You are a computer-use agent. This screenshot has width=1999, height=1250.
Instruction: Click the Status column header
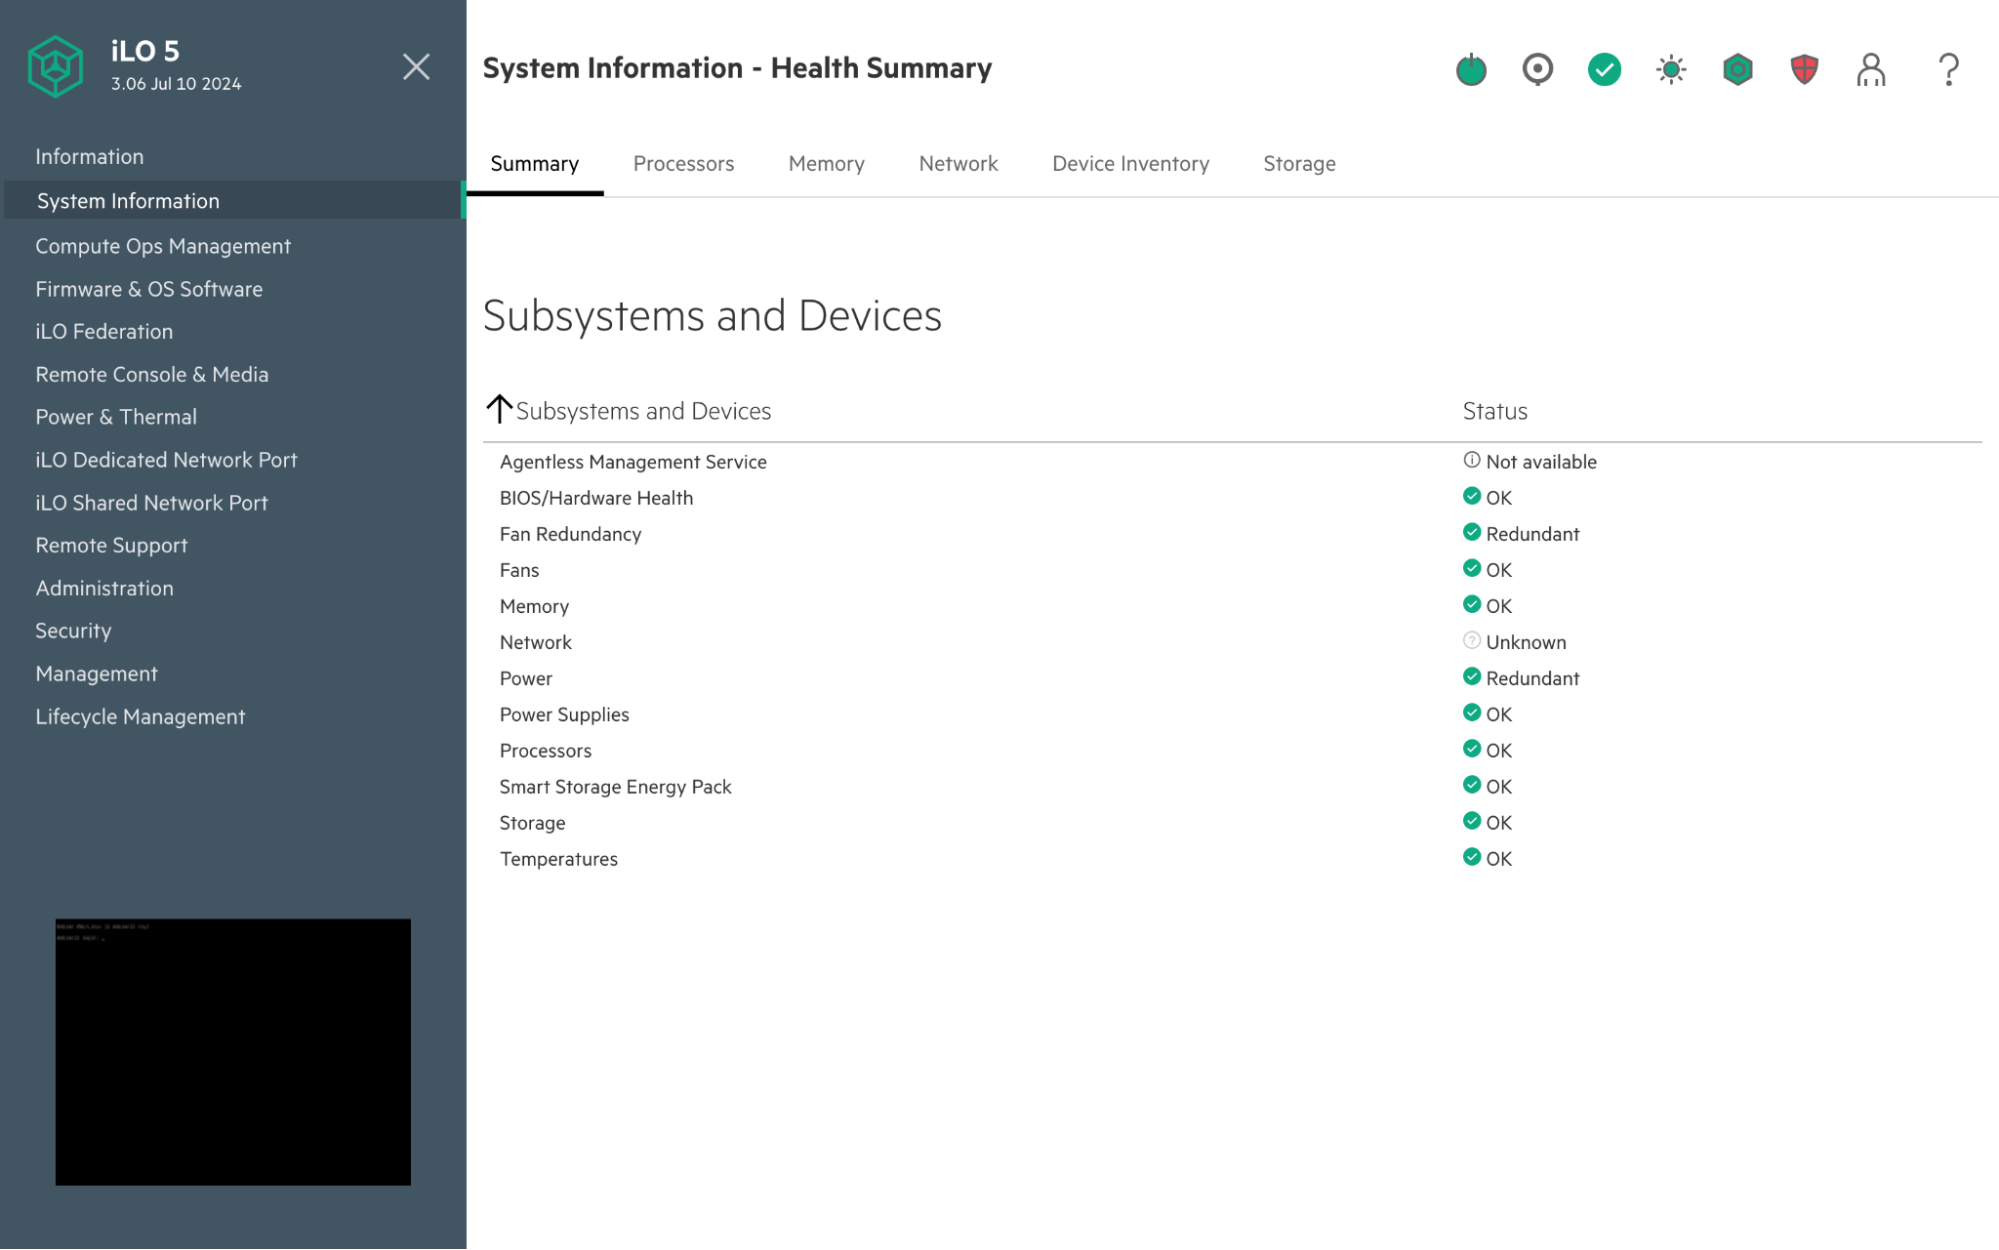click(1494, 411)
